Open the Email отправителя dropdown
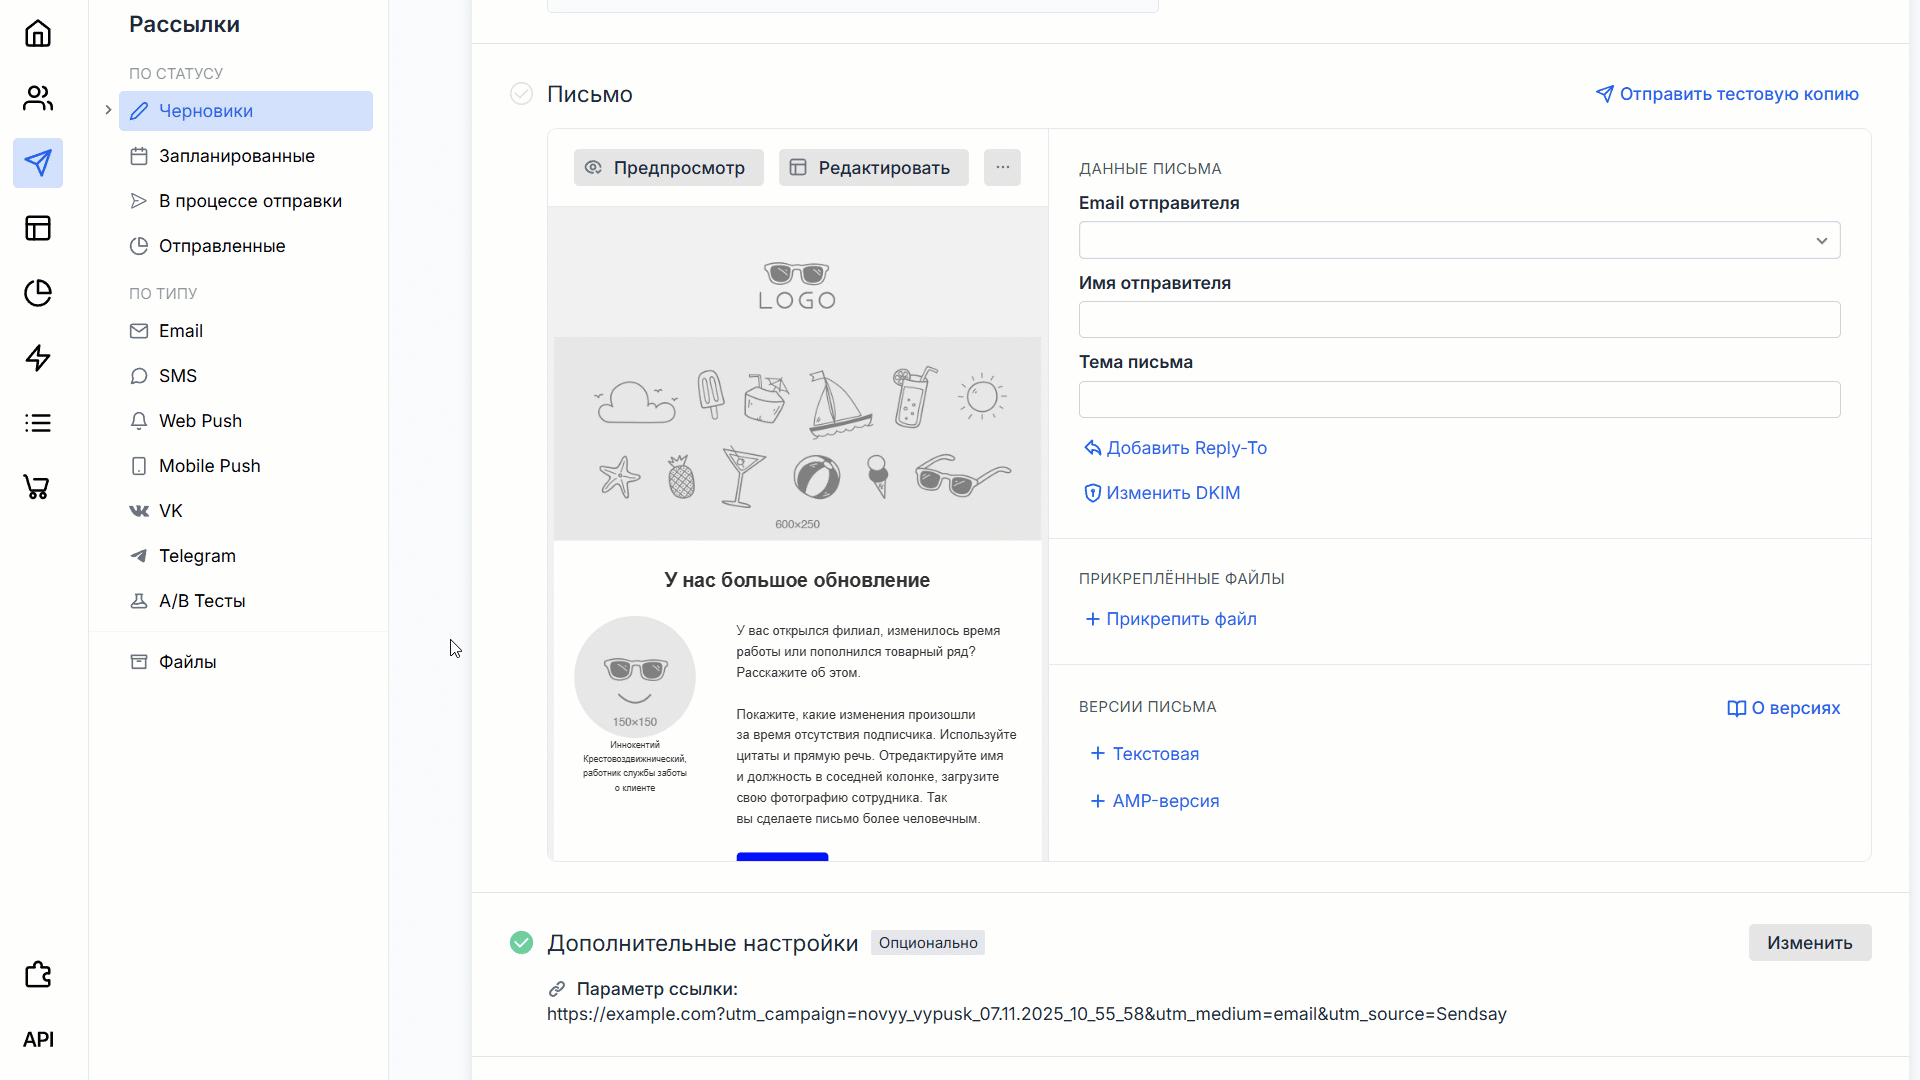This screenshot has width=1920, height=1080. tap(1459, 240)
